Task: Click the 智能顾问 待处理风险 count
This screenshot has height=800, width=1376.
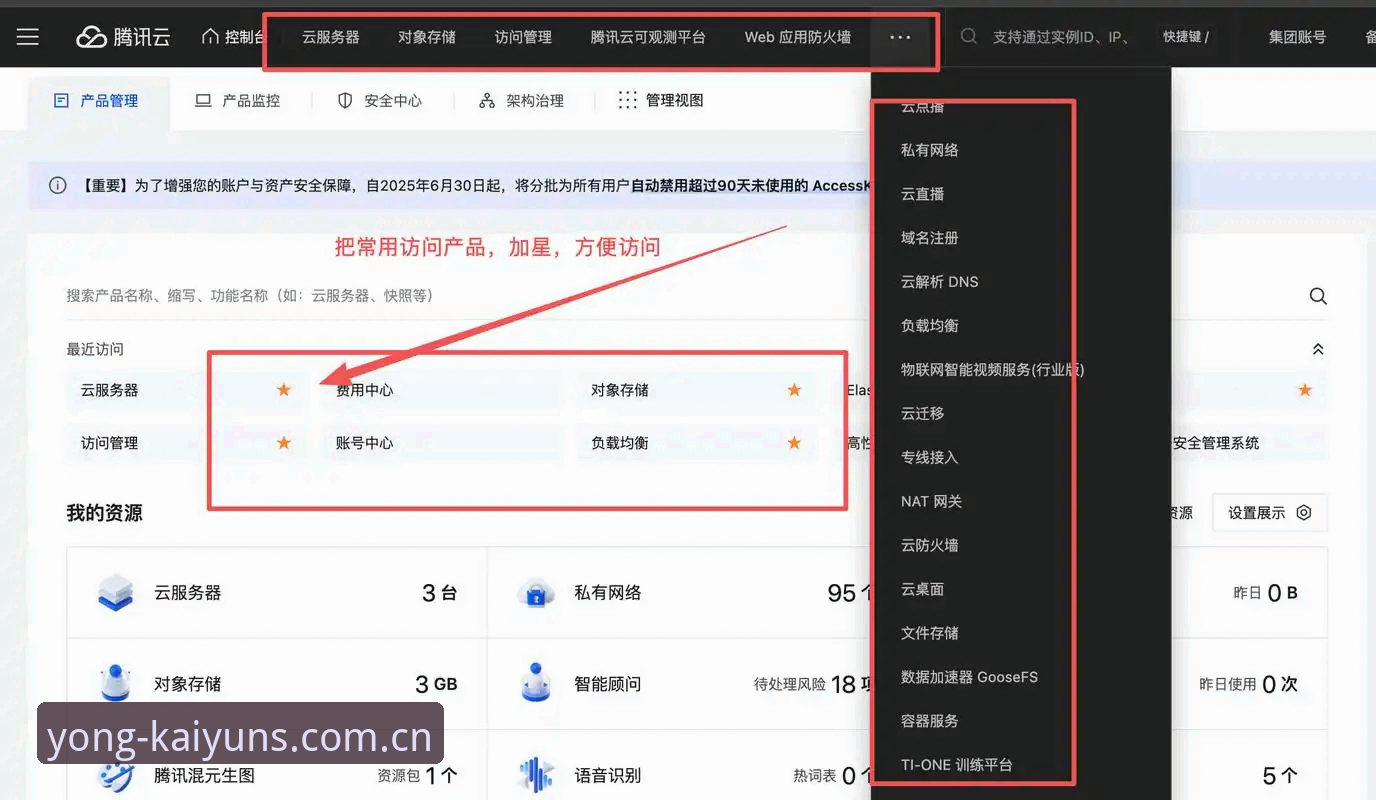Action: tap(844, 684)
